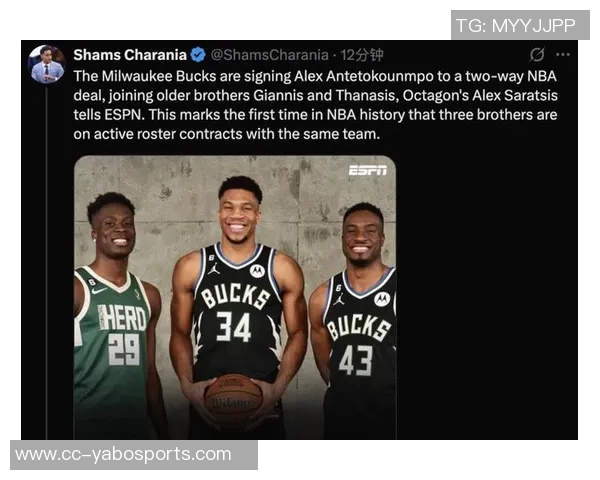The width and height of the screenshot is (600, 480).
Task: Click the Nike swoosh on the Herd jersey
Action: (x=98, y=291)
